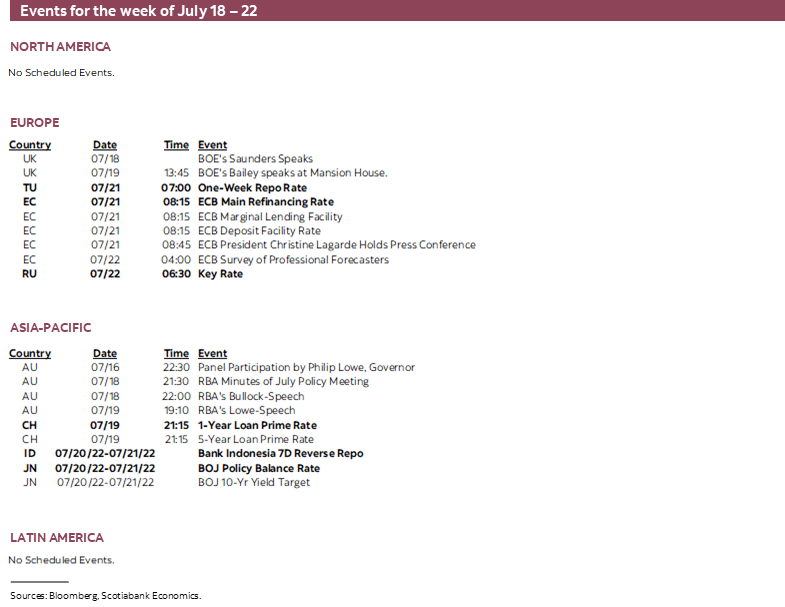
Task: Open the ASIA-PACIFIC section header
Action: click(x=51, y=327)
